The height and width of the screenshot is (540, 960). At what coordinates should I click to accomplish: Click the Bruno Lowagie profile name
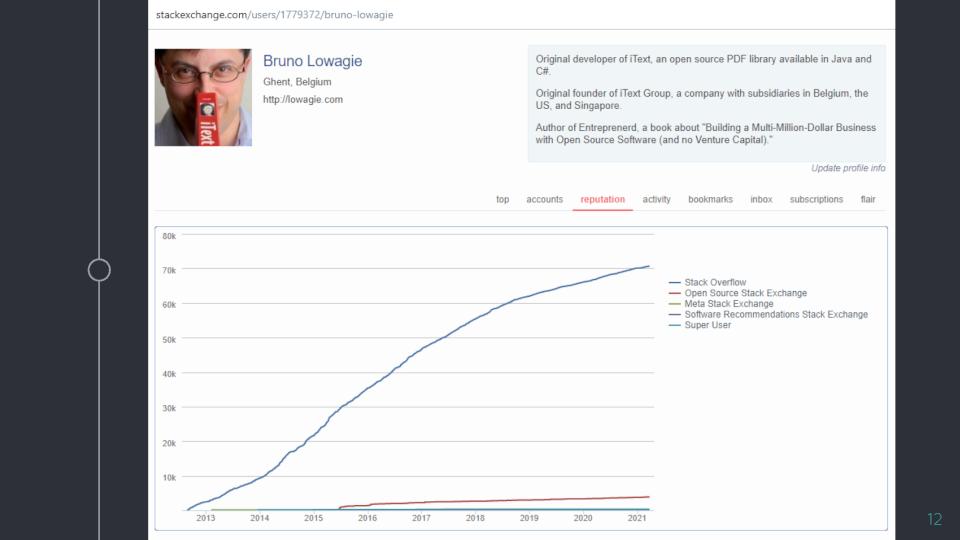coord(312,61)
